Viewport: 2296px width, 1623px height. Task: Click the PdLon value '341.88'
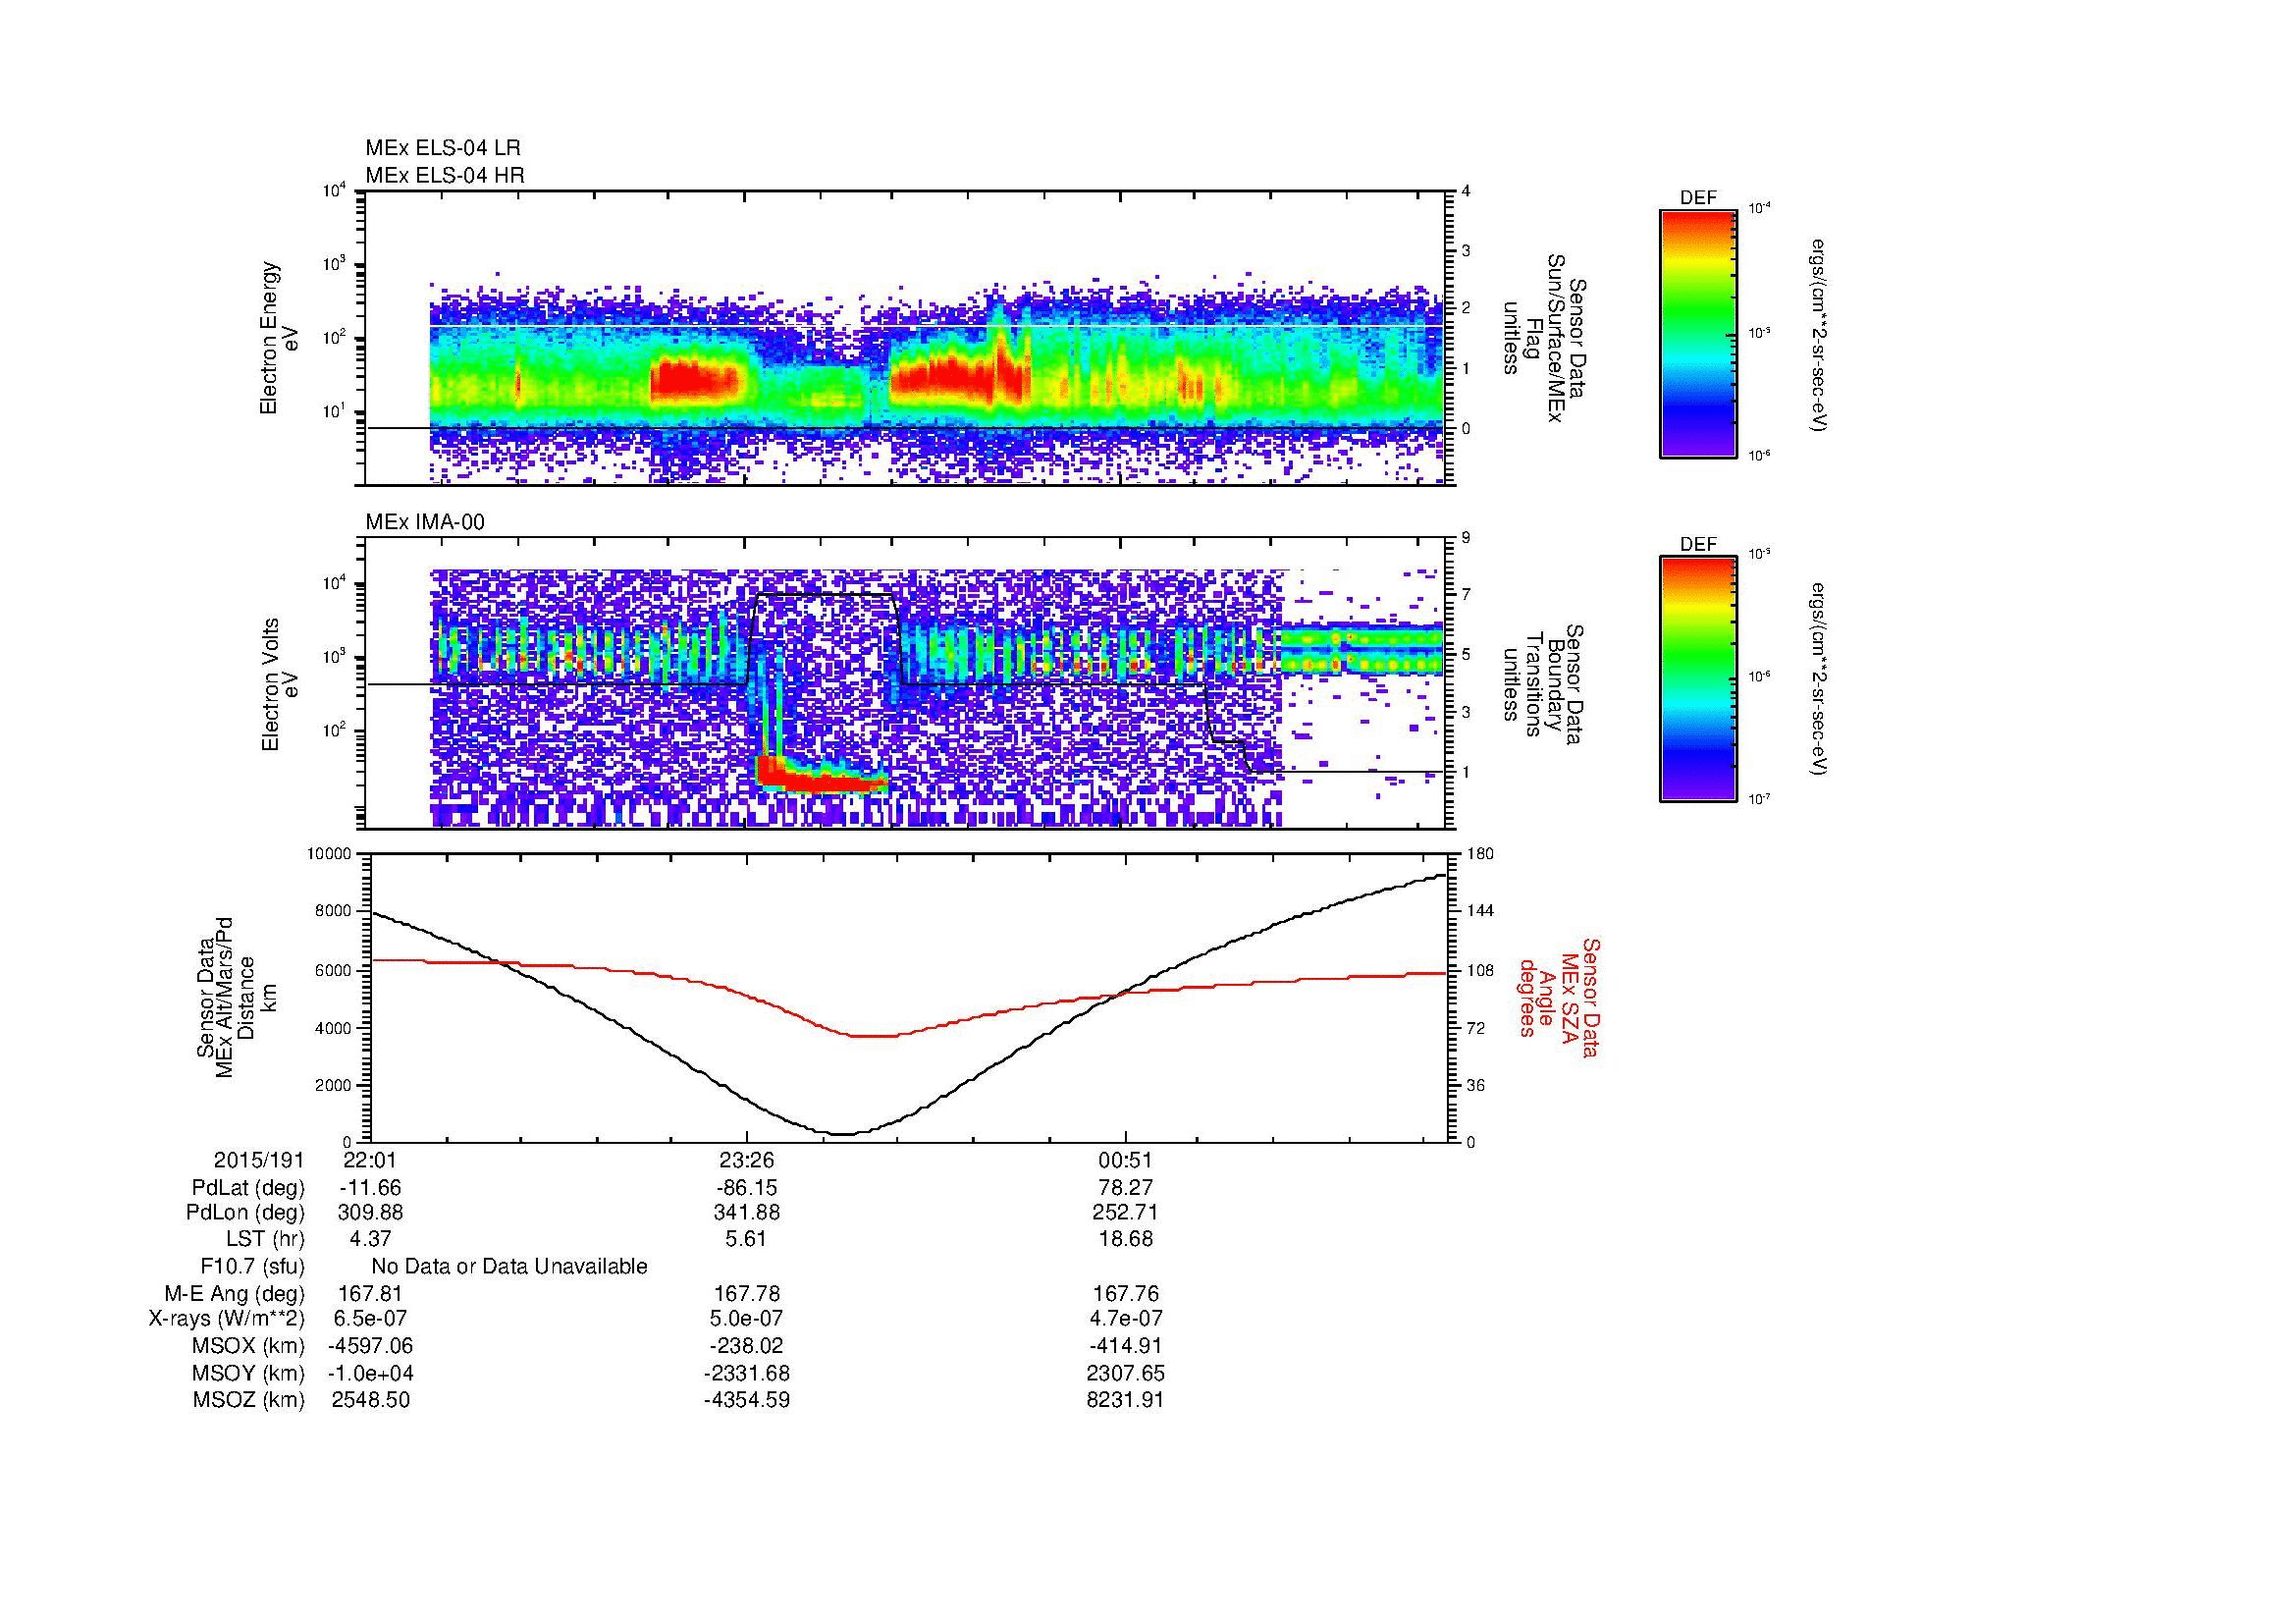(747, 1213)
